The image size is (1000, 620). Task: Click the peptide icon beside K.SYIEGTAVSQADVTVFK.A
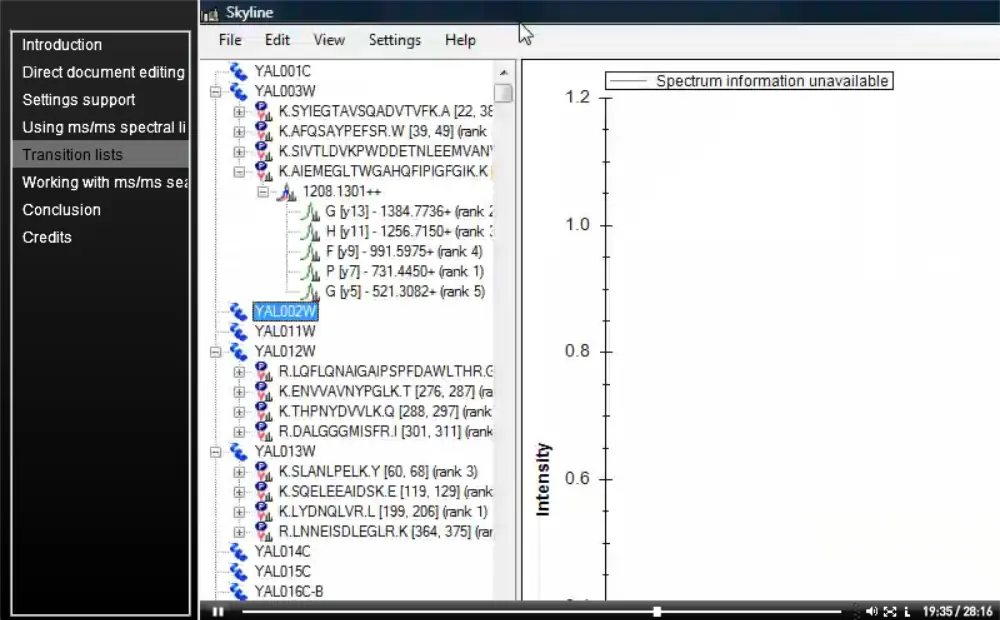(263, 111)
